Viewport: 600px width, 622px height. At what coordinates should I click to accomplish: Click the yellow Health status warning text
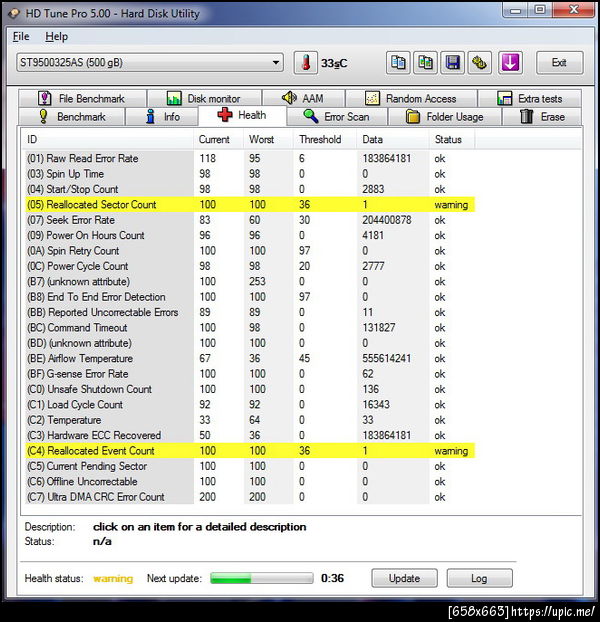pos(113,579)
